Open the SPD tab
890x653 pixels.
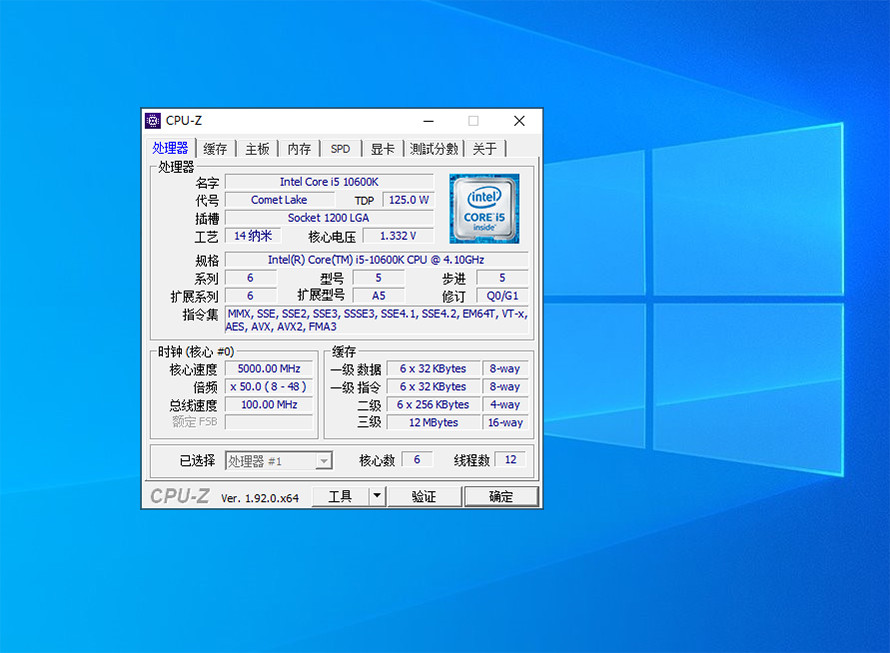[341, 149]
